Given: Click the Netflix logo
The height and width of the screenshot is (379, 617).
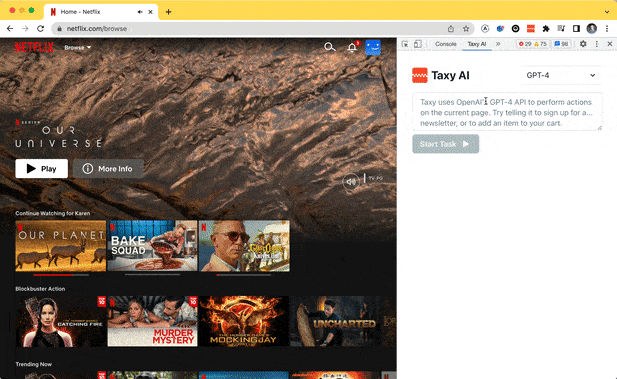Looking at the screenshot, I should (34, 47).
